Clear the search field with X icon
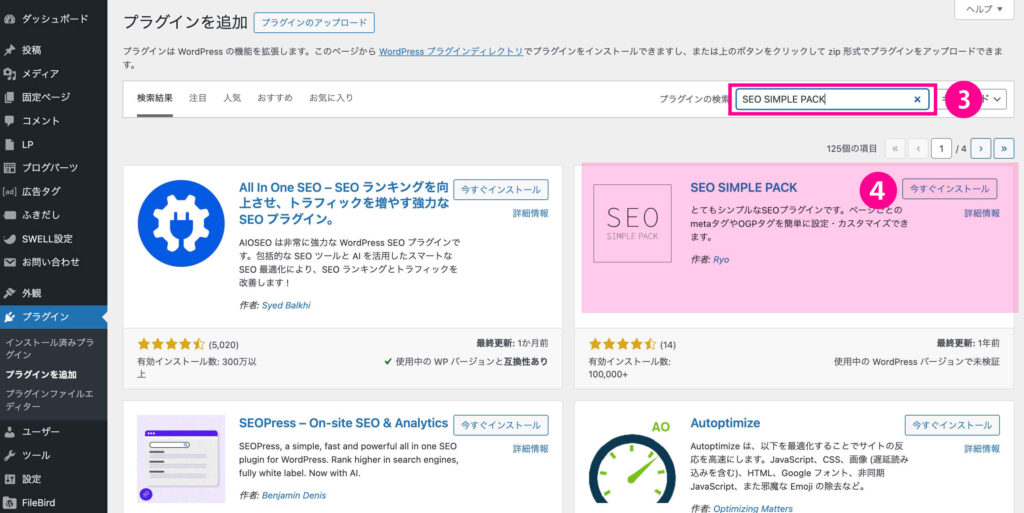 (x=917, y=99)
